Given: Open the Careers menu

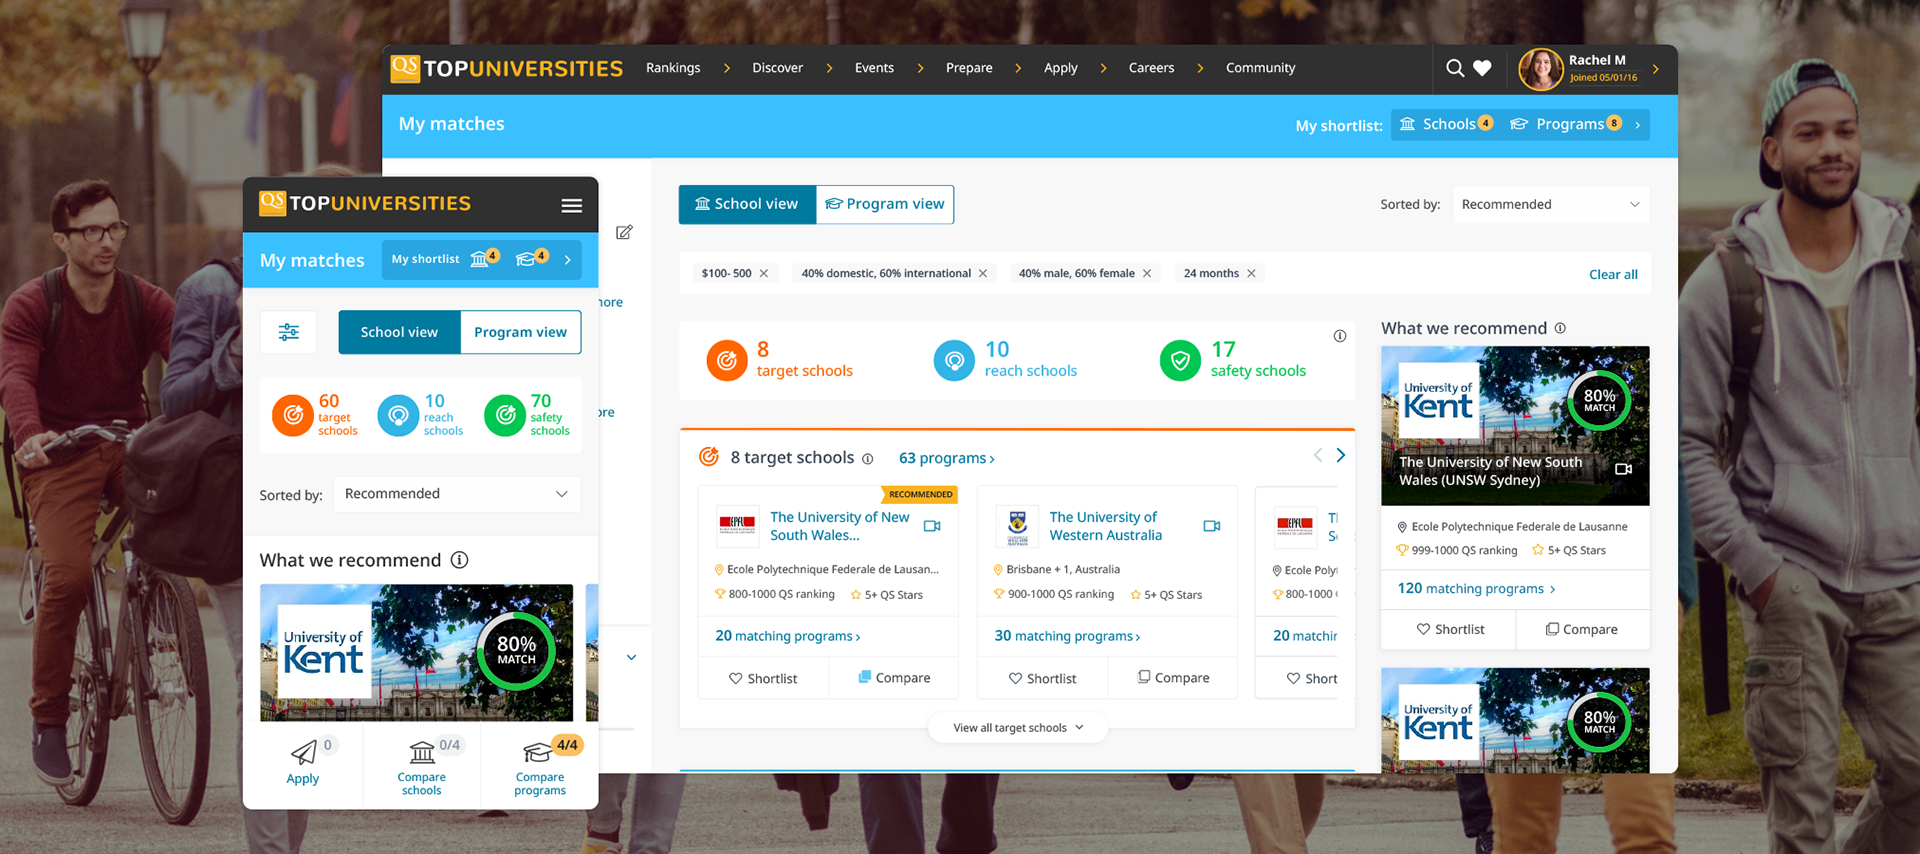Looking at the screenshot, I should 1151,68.
